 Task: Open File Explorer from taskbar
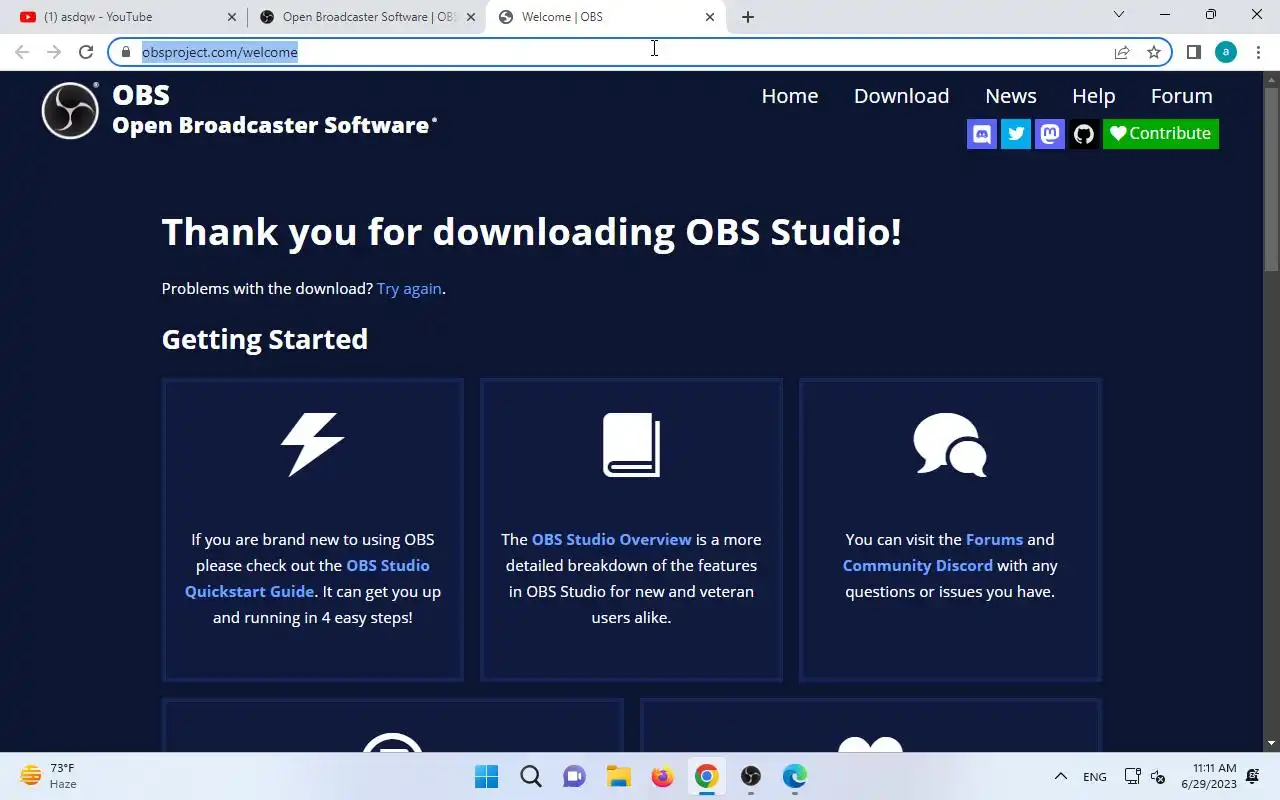(618, 776)
